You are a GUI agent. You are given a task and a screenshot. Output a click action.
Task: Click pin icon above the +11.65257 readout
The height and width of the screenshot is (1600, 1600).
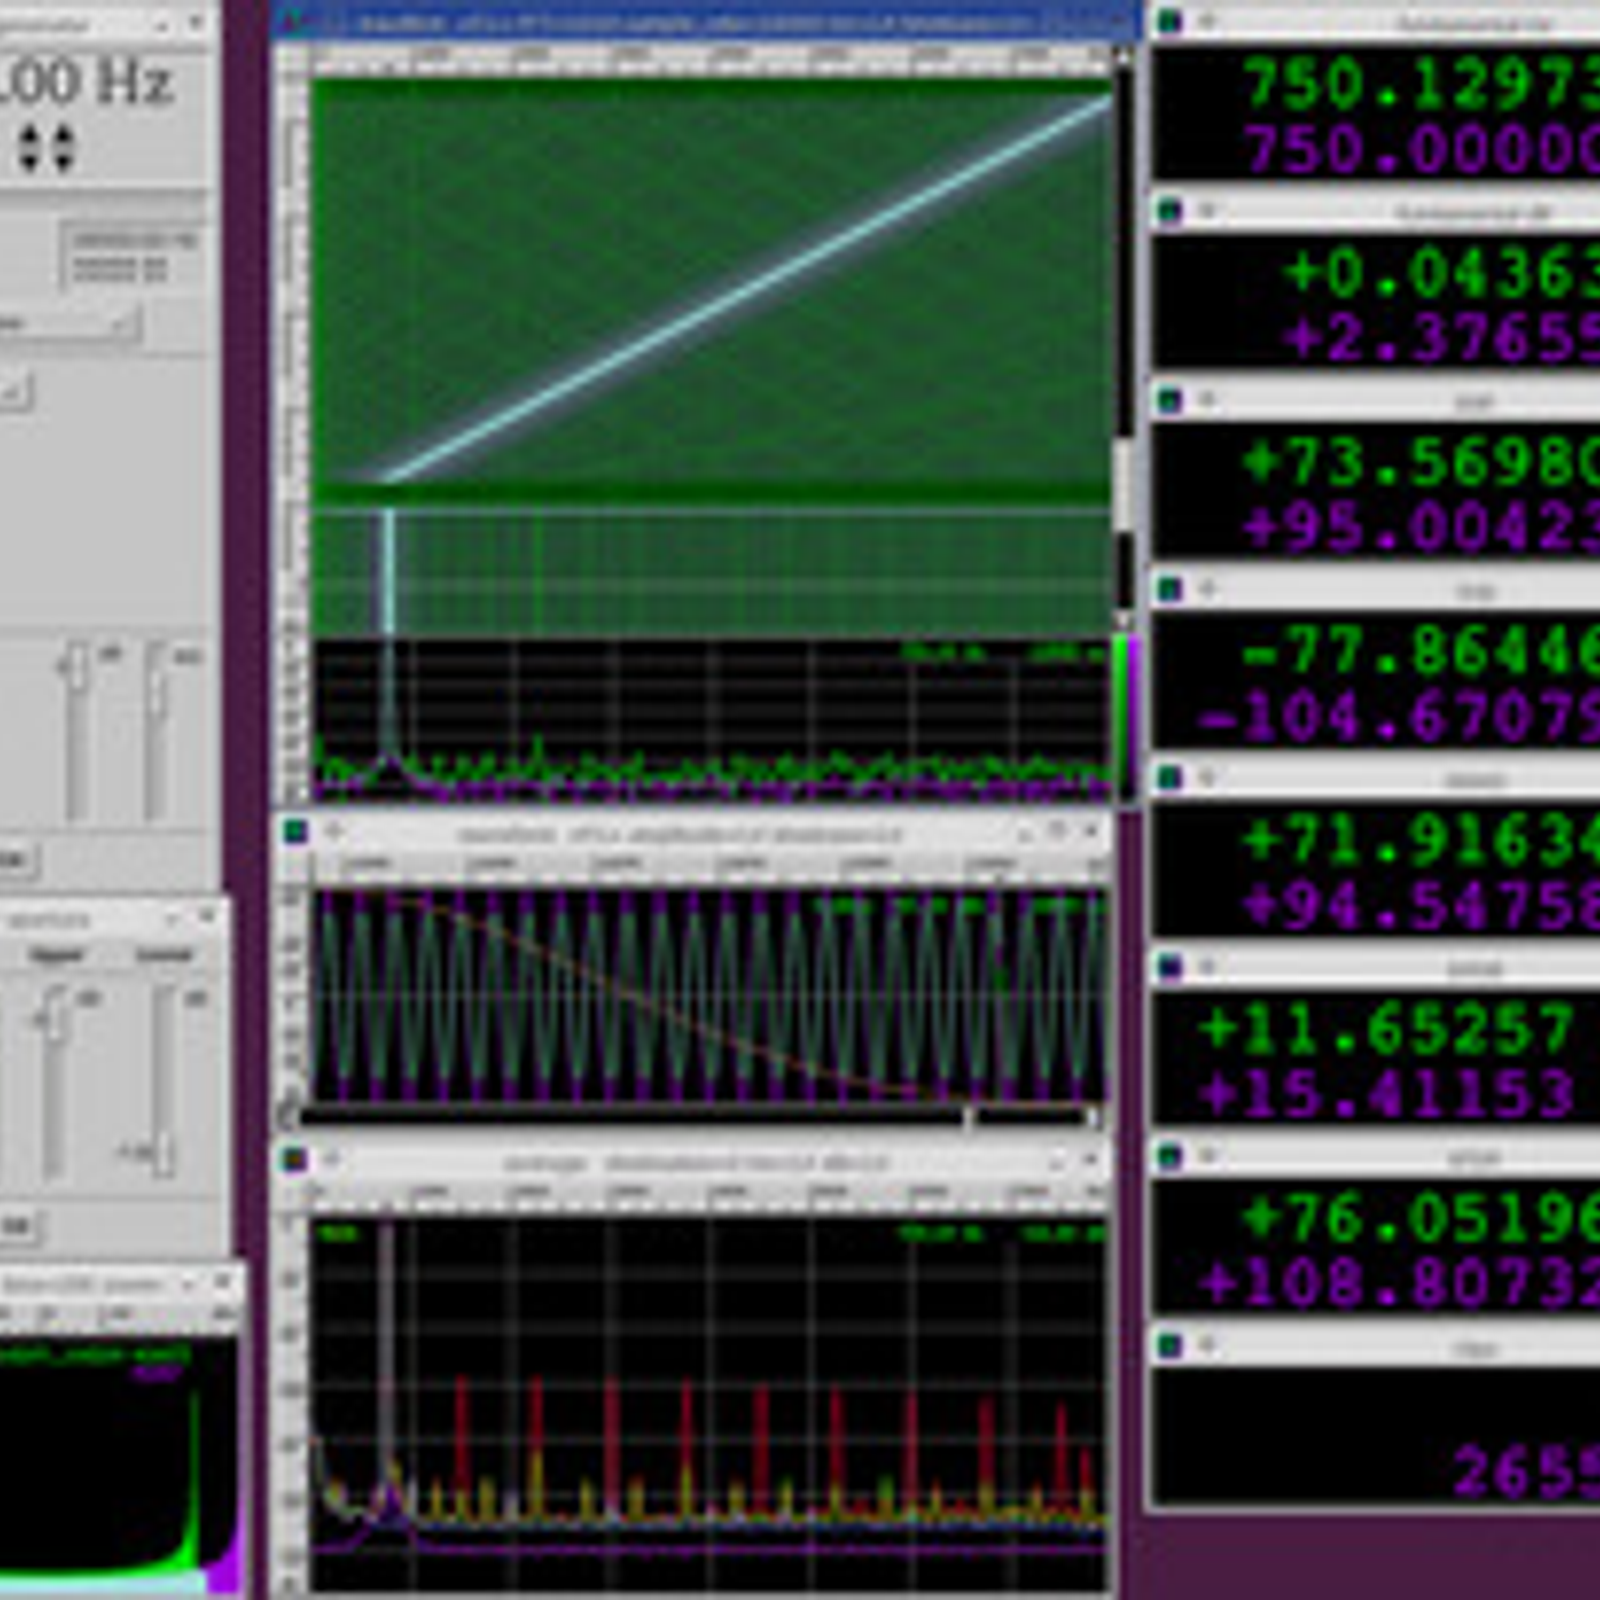pyautogui.click(x=1207, y=967)
